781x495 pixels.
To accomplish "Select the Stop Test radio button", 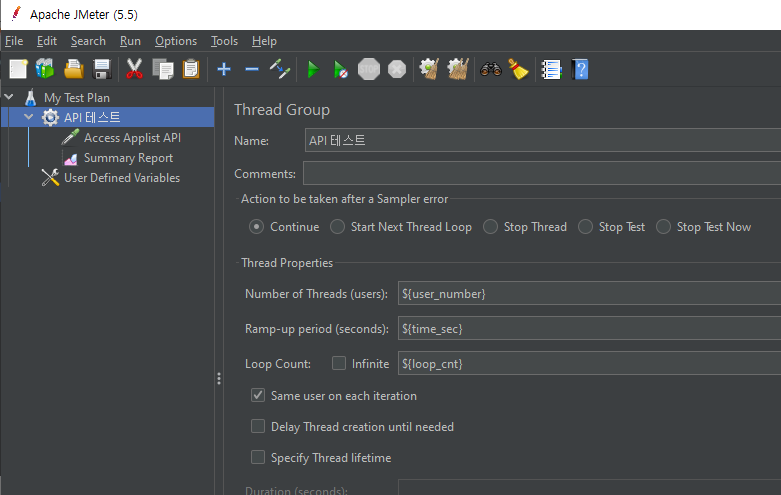I will pyautogui.click(x=585, y=227).
